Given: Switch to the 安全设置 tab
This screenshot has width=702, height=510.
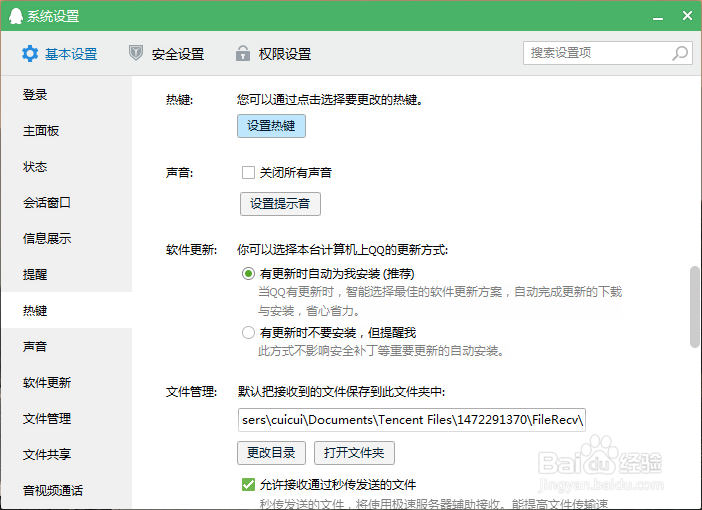Looking at the screenshot, I should [167, 54].
